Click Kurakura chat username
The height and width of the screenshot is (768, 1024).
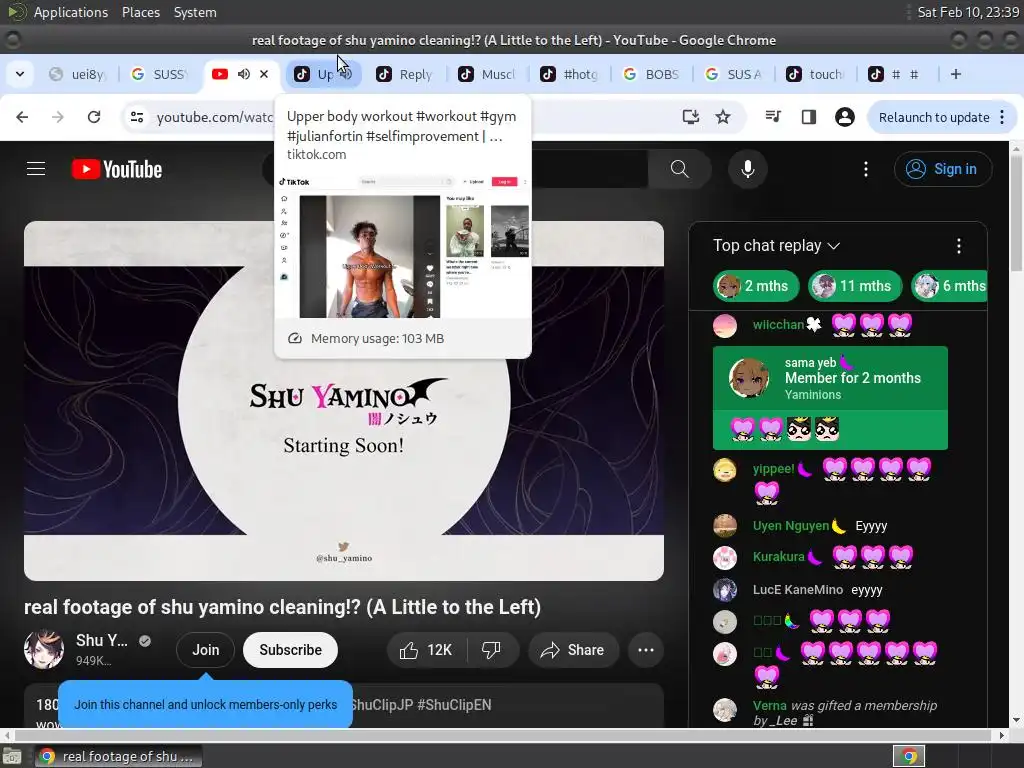coord(778,556)
